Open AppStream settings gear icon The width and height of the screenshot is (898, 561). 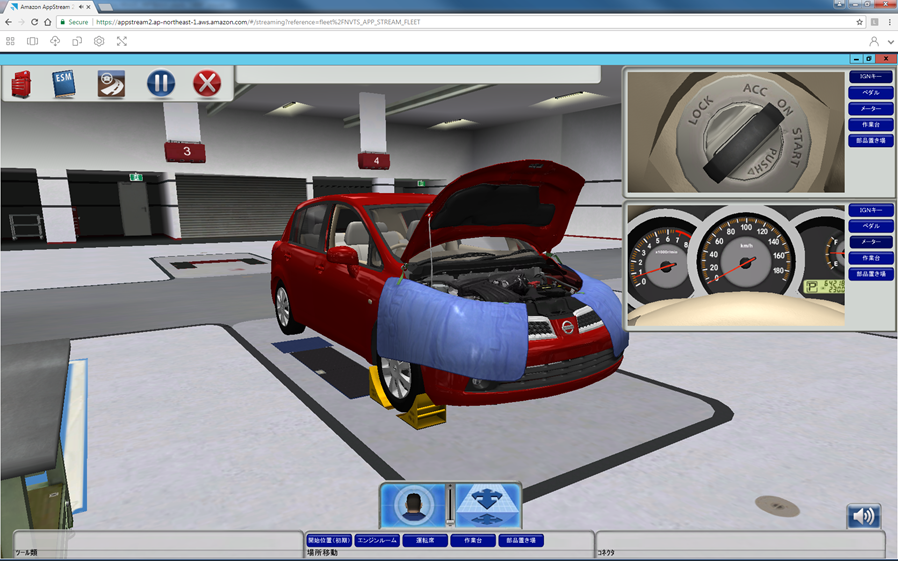pos(99,41)
